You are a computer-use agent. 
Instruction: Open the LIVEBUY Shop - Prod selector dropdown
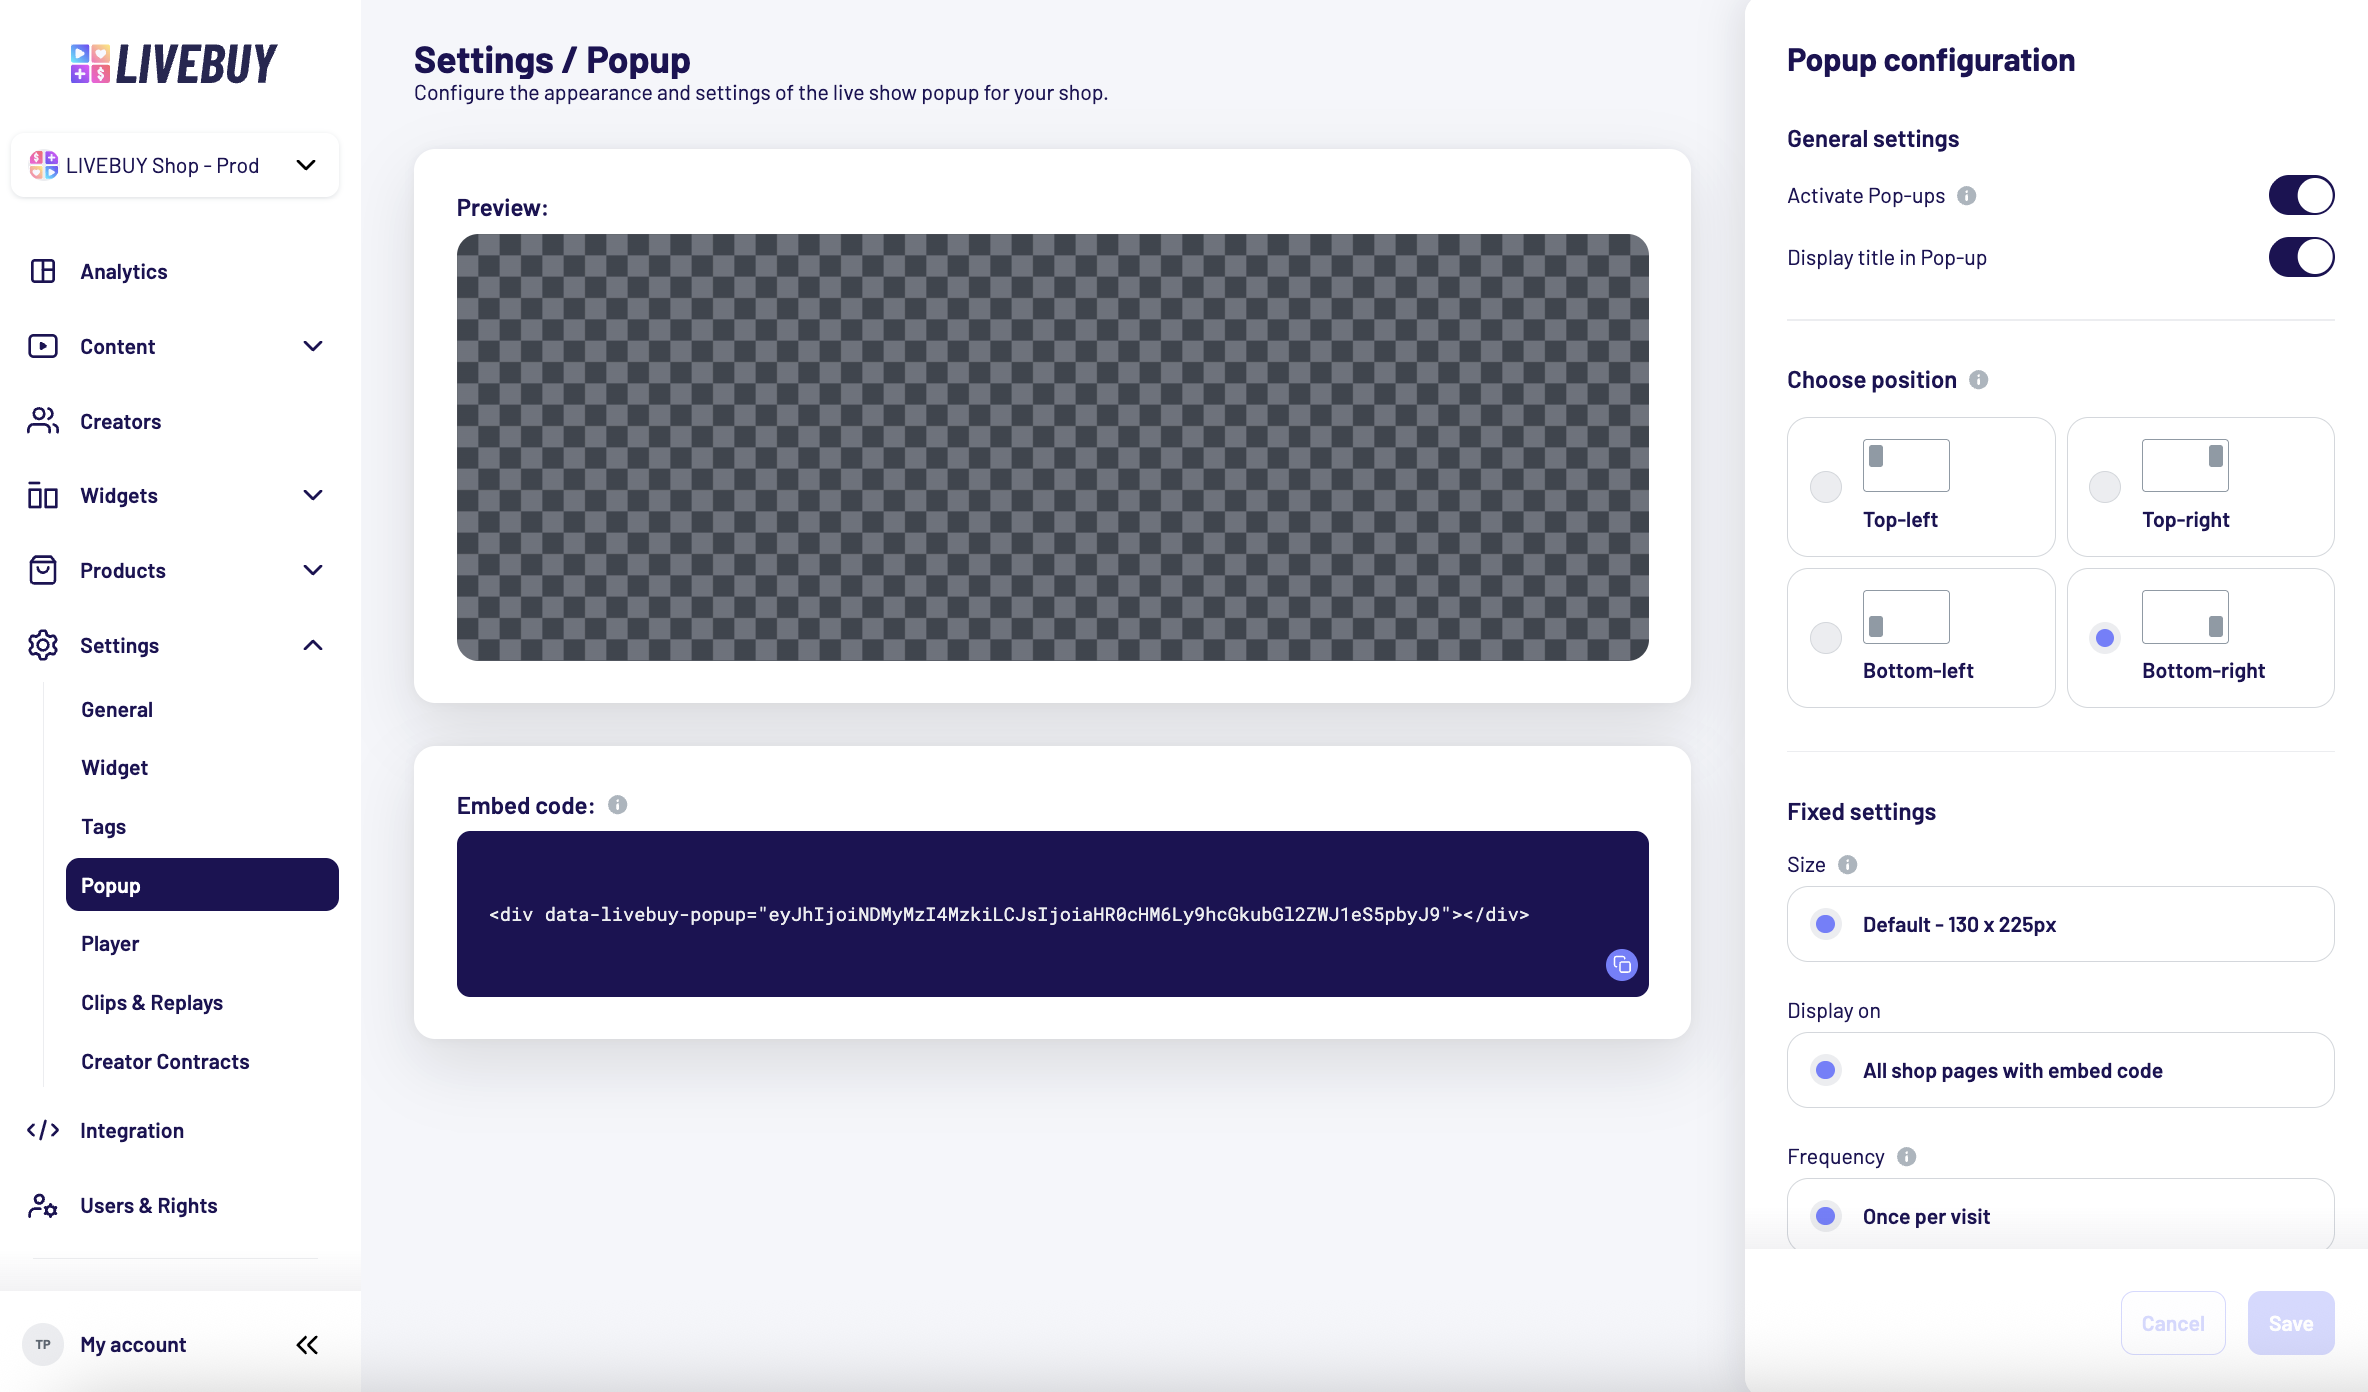(x=175, y=165)
